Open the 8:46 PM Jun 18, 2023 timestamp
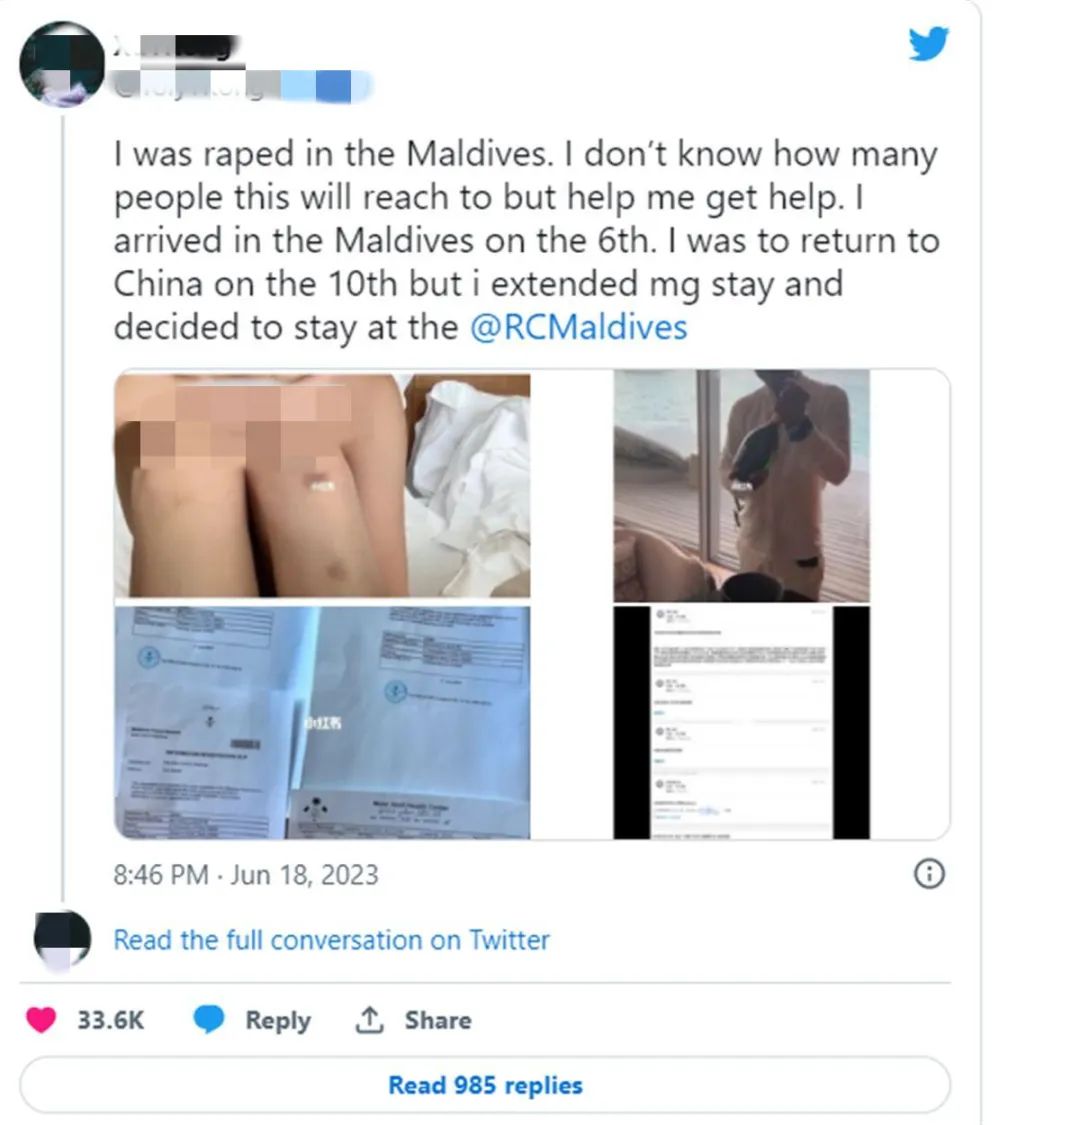This screenshot has width=1080, height=1125. pos(246,875)
